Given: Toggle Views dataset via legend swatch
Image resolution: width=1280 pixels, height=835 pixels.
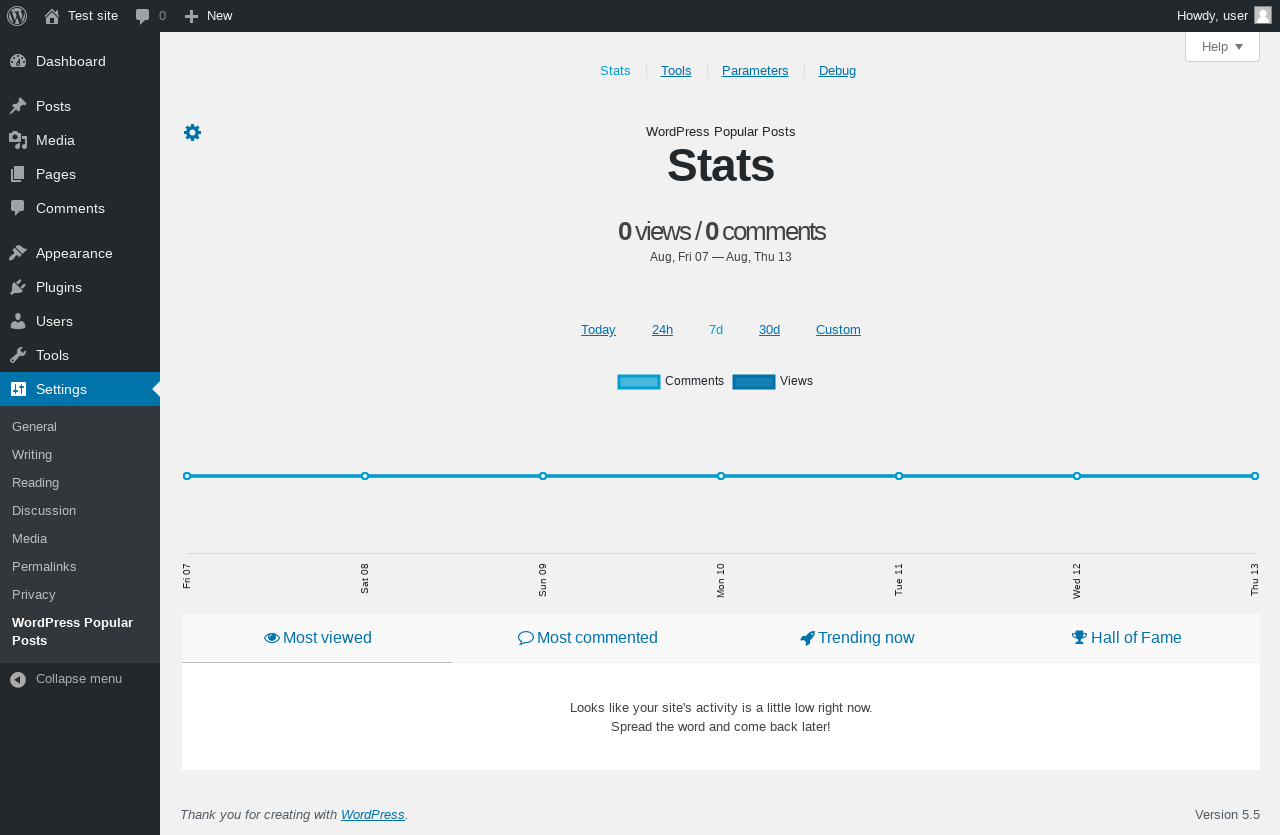Looking at the screenshot, I should click(754, 382).
